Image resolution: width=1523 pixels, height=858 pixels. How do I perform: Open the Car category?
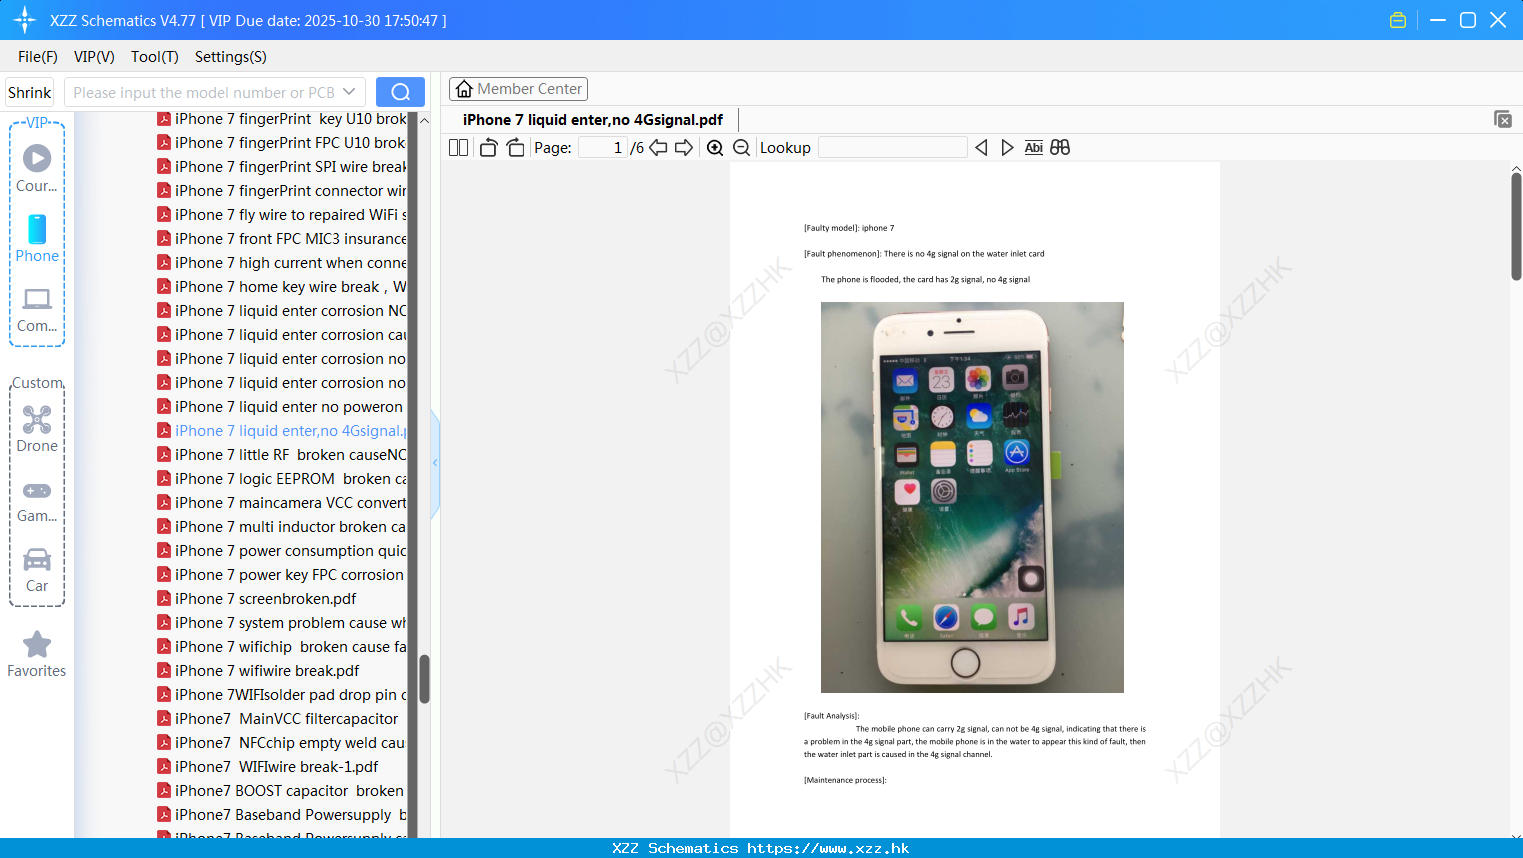(x=37, y=570)
